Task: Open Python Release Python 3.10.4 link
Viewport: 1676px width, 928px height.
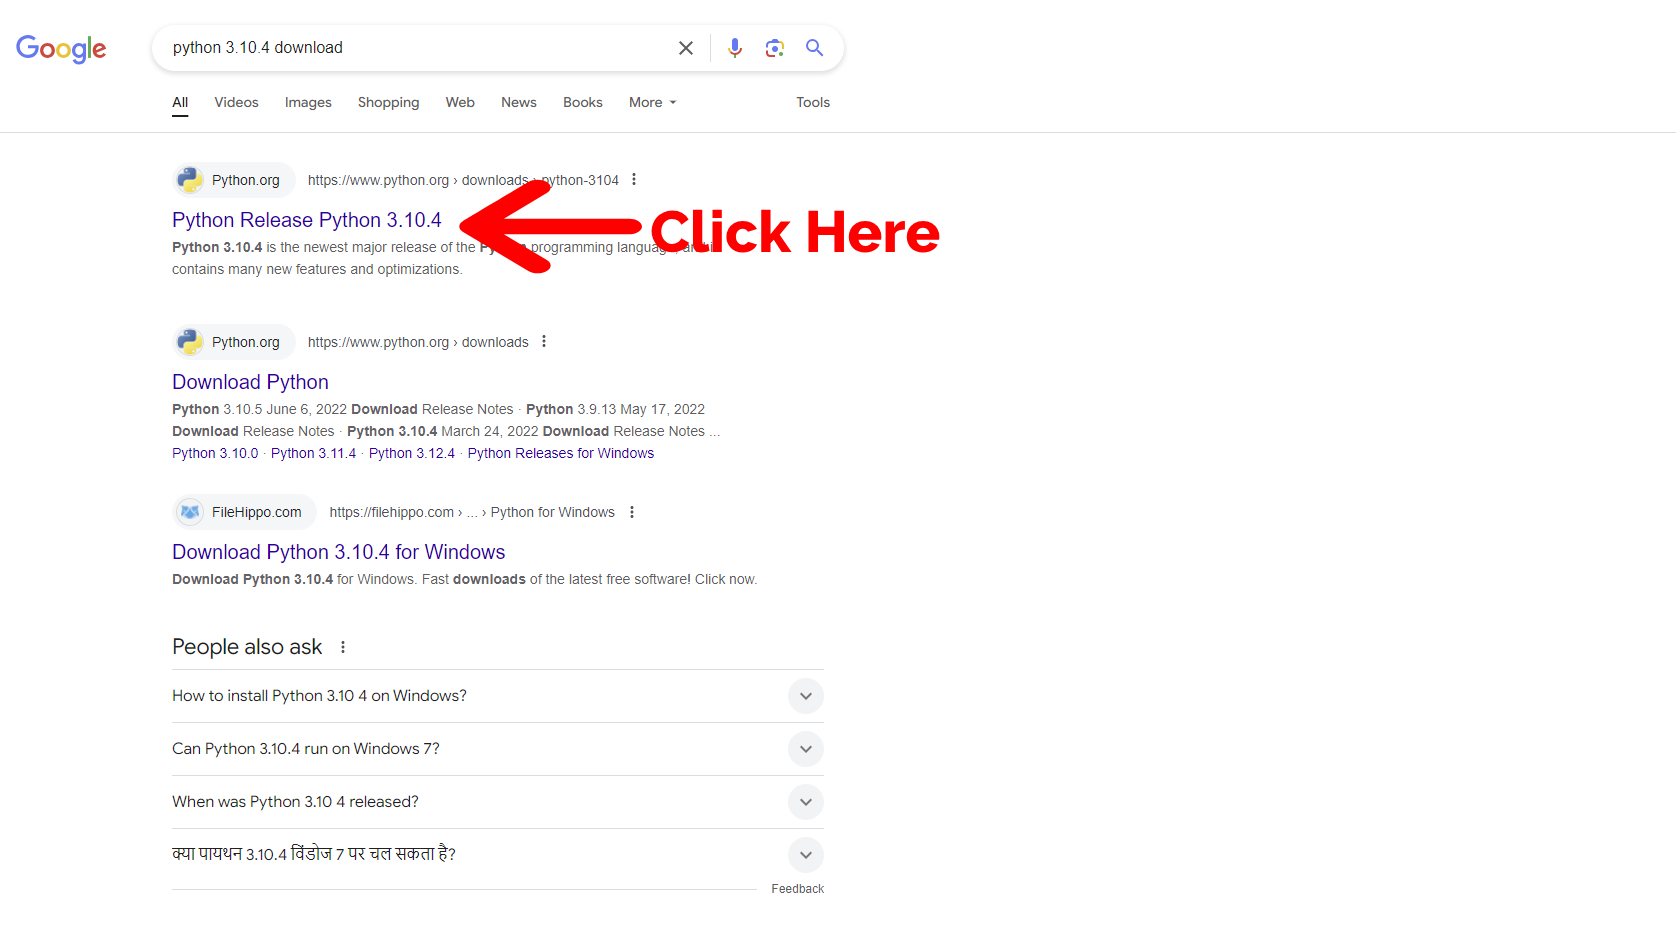Action: (x=306, y=220)
